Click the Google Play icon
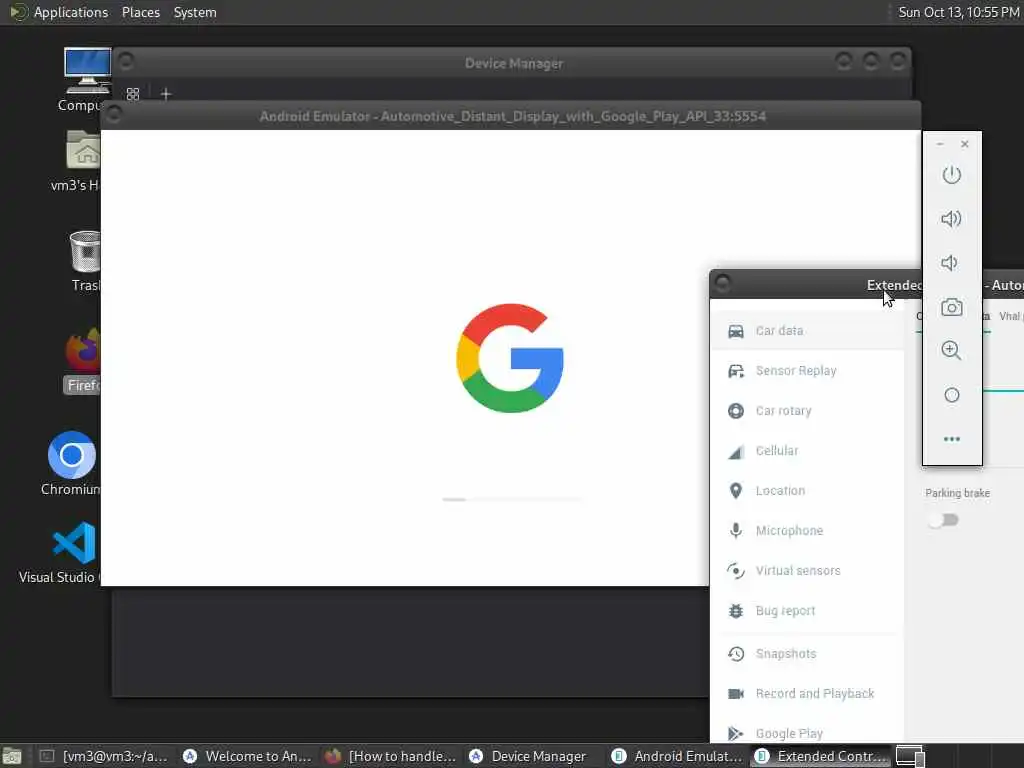 tap(736, 733)
